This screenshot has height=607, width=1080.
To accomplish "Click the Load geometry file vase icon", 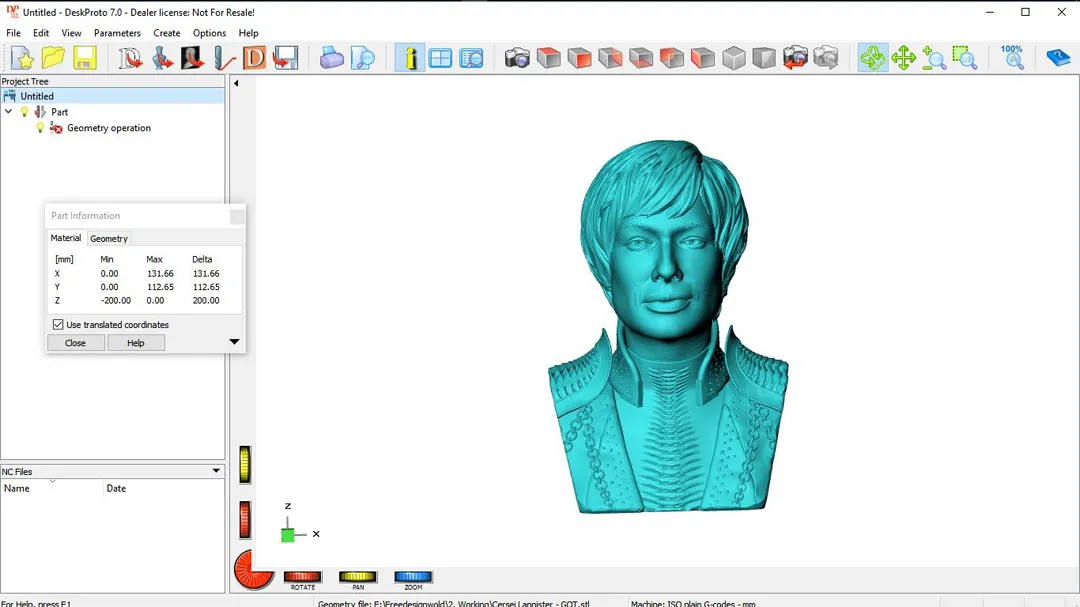I will pyautogui.click(x=162, y=58).
